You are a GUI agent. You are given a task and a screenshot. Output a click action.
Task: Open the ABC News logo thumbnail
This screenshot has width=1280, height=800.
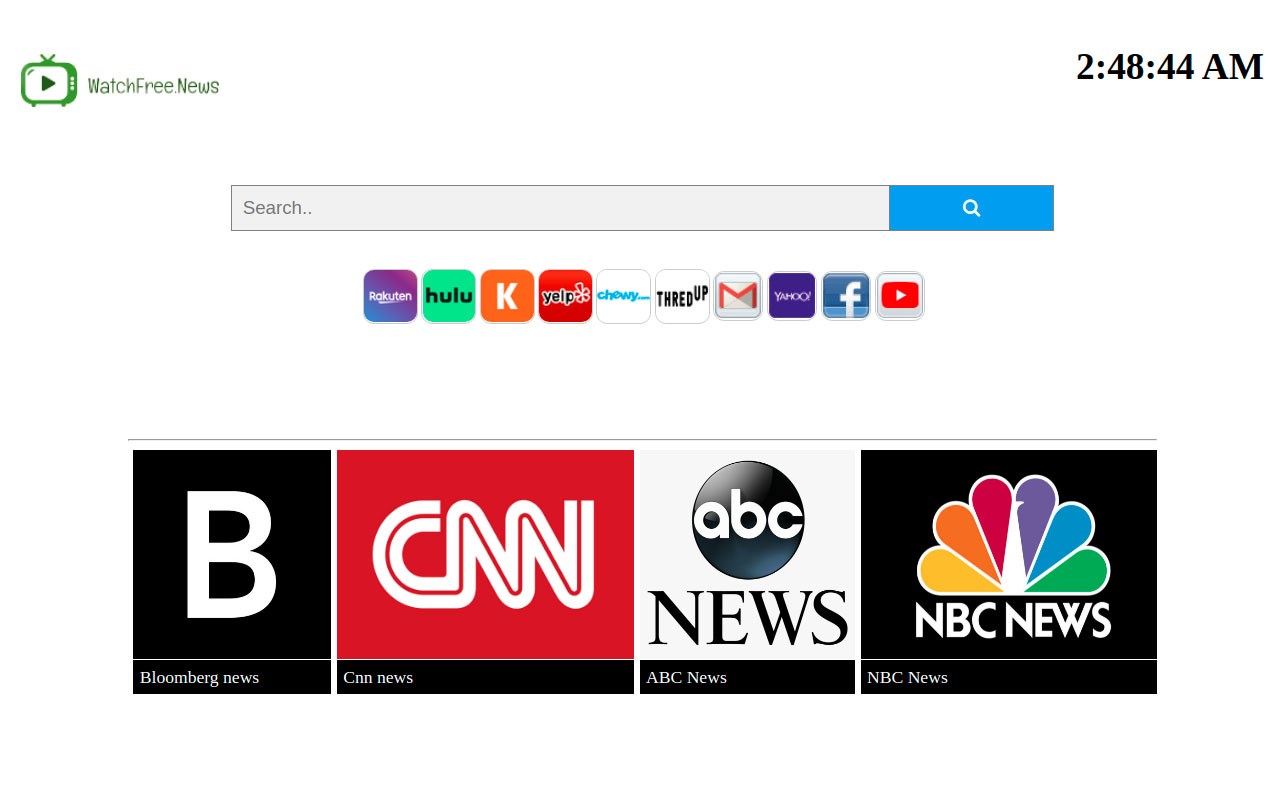point(748,554)
